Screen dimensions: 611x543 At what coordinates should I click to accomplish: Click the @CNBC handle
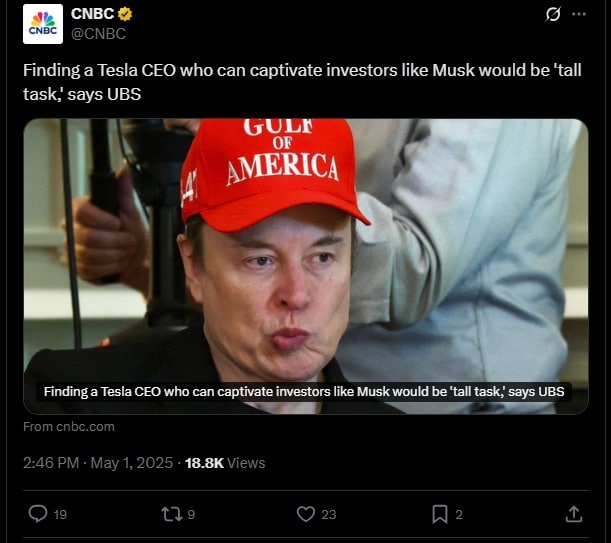(x=96, y=34)
